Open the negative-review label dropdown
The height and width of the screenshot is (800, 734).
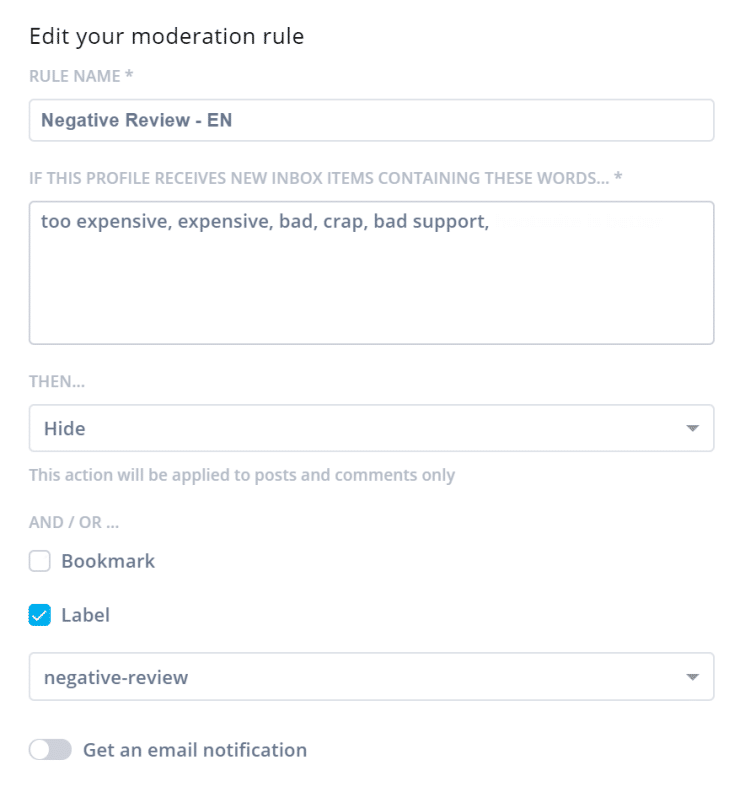(371, 677)
